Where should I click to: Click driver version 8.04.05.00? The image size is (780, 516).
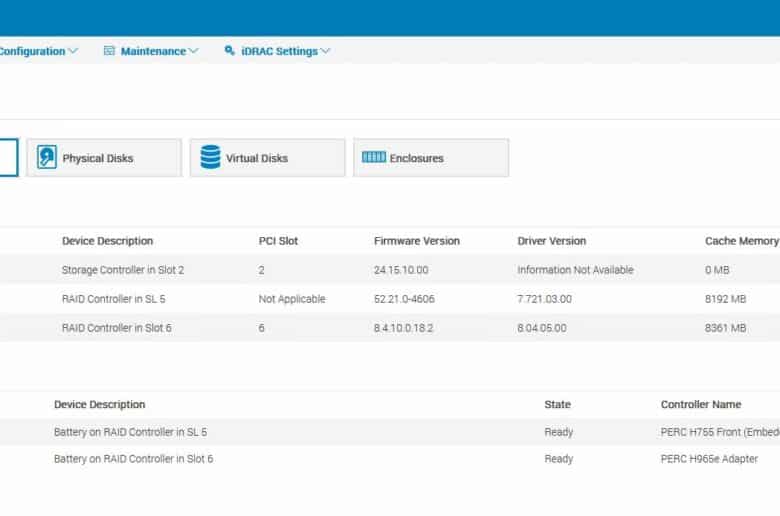(542, 328)
